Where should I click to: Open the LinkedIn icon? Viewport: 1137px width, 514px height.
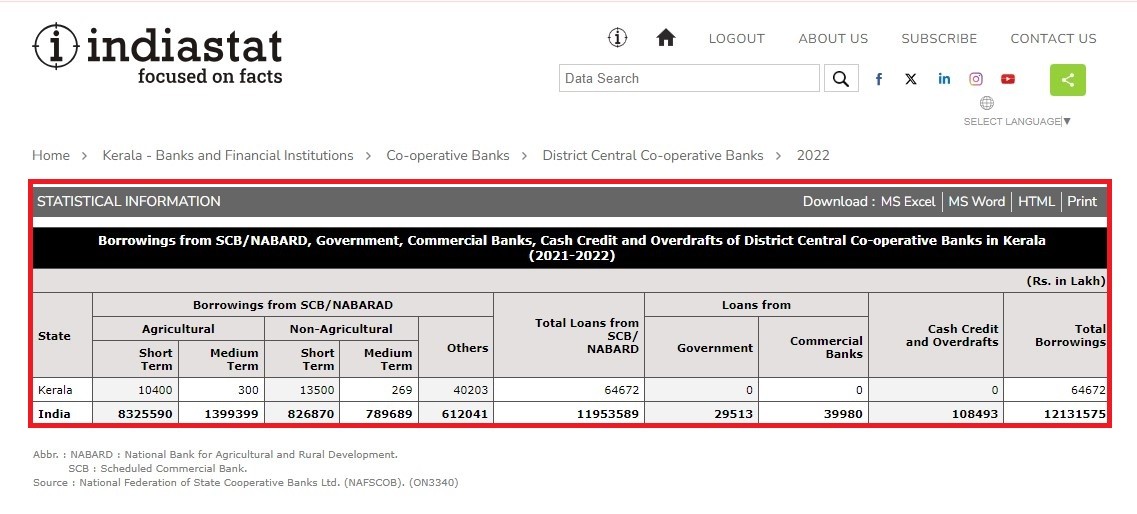pyautogui.click(x=944, y=79)
